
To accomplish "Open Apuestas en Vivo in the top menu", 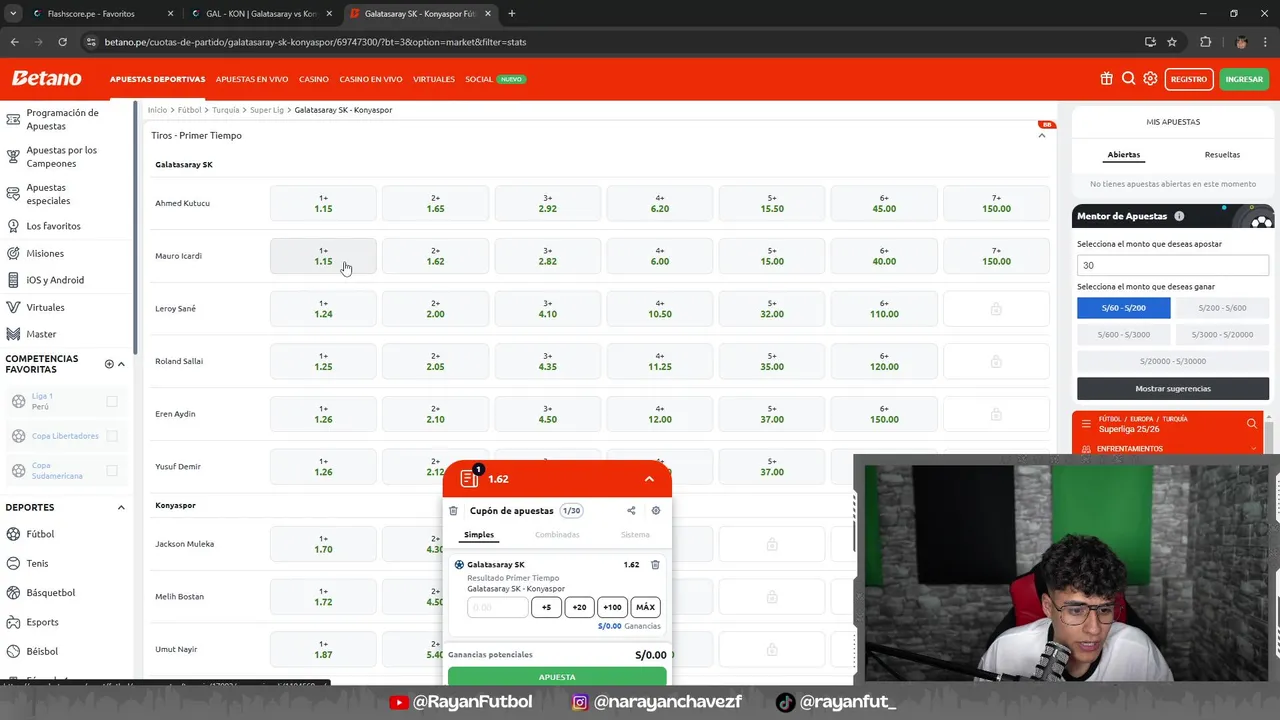I will pos(252,79).
